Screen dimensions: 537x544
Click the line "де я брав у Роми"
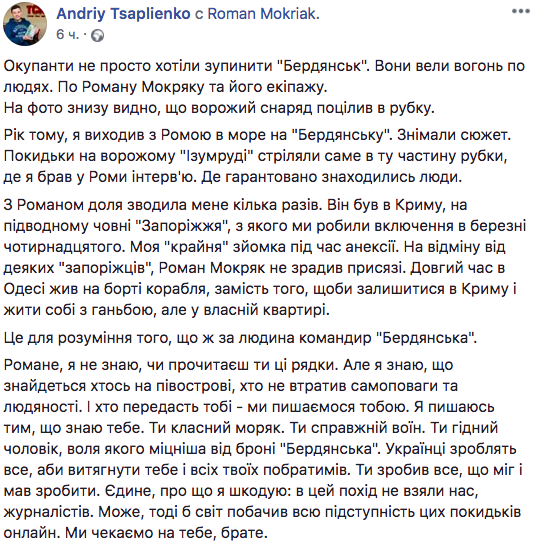(x=233, y=177)
